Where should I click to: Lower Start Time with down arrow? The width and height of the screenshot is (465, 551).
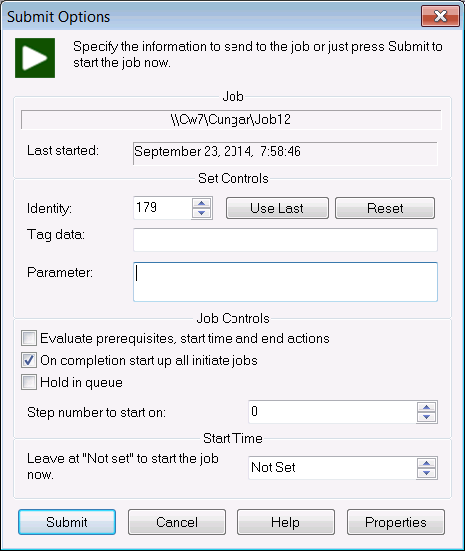pos(426,473)
